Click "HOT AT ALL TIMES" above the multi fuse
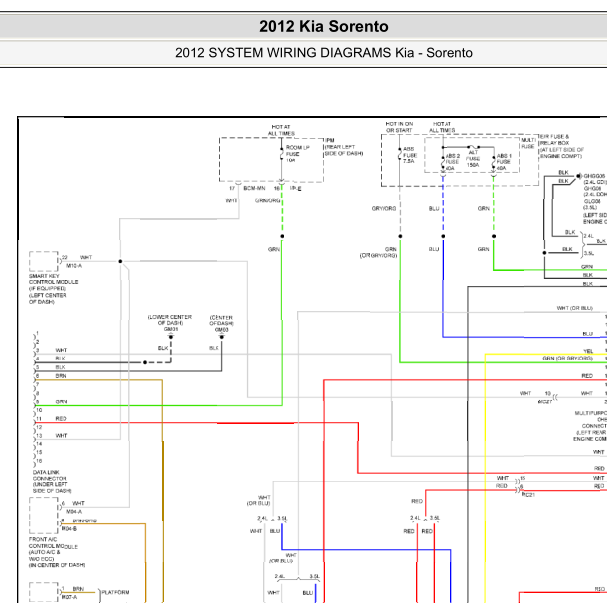 (x=442, y=127)
